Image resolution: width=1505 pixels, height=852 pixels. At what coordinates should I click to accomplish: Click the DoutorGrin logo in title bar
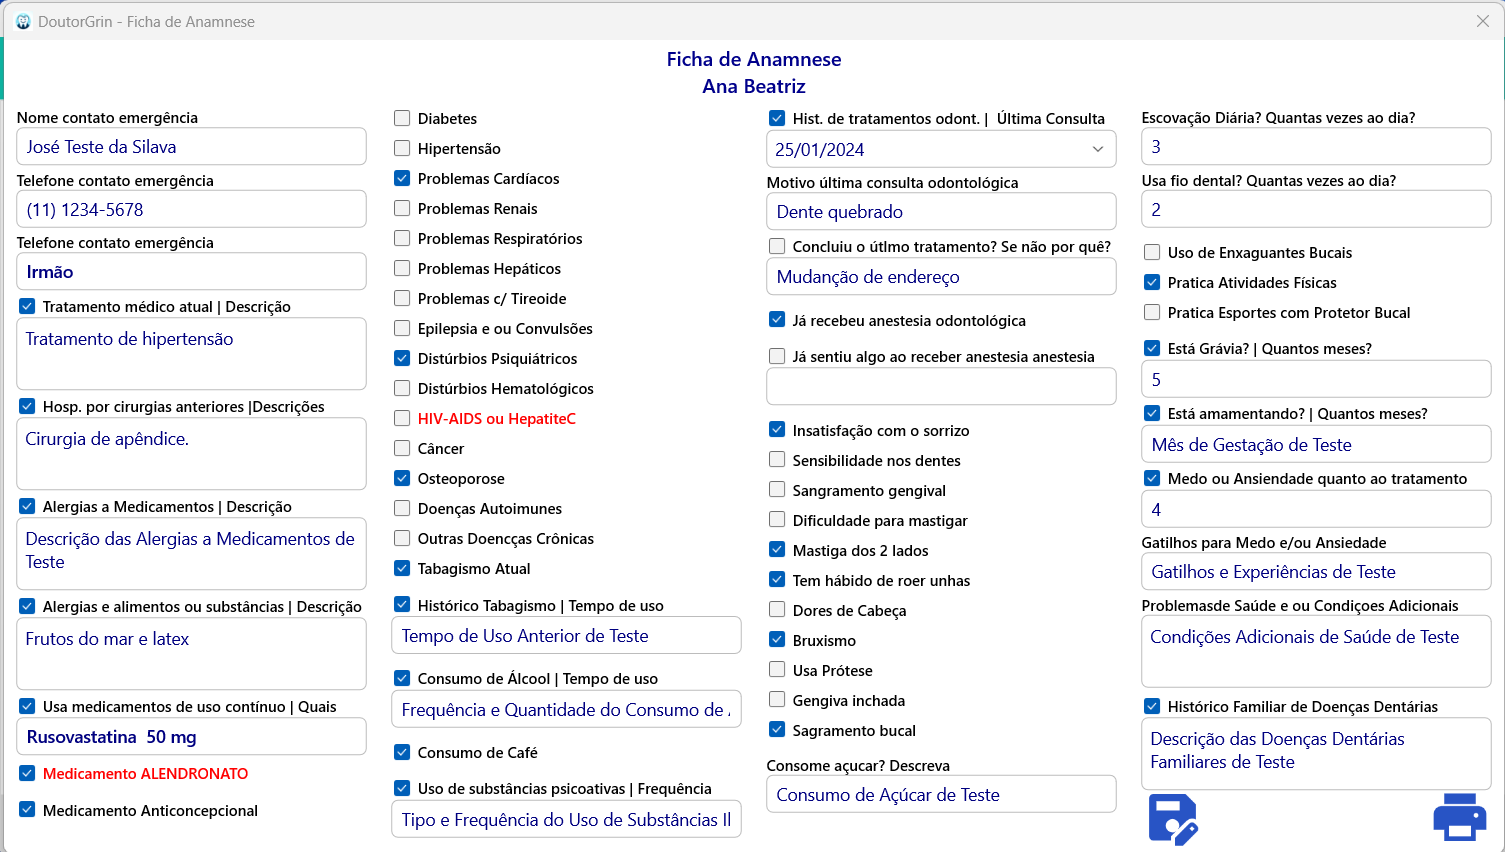coord(22,20)
